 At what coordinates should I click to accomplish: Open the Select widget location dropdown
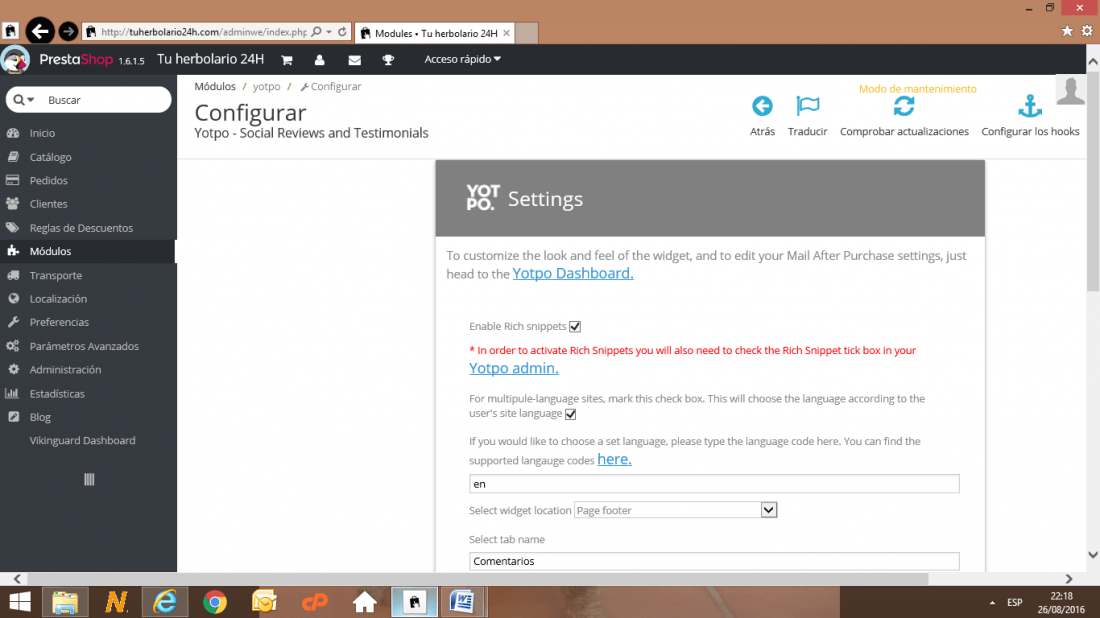(676, 510)
